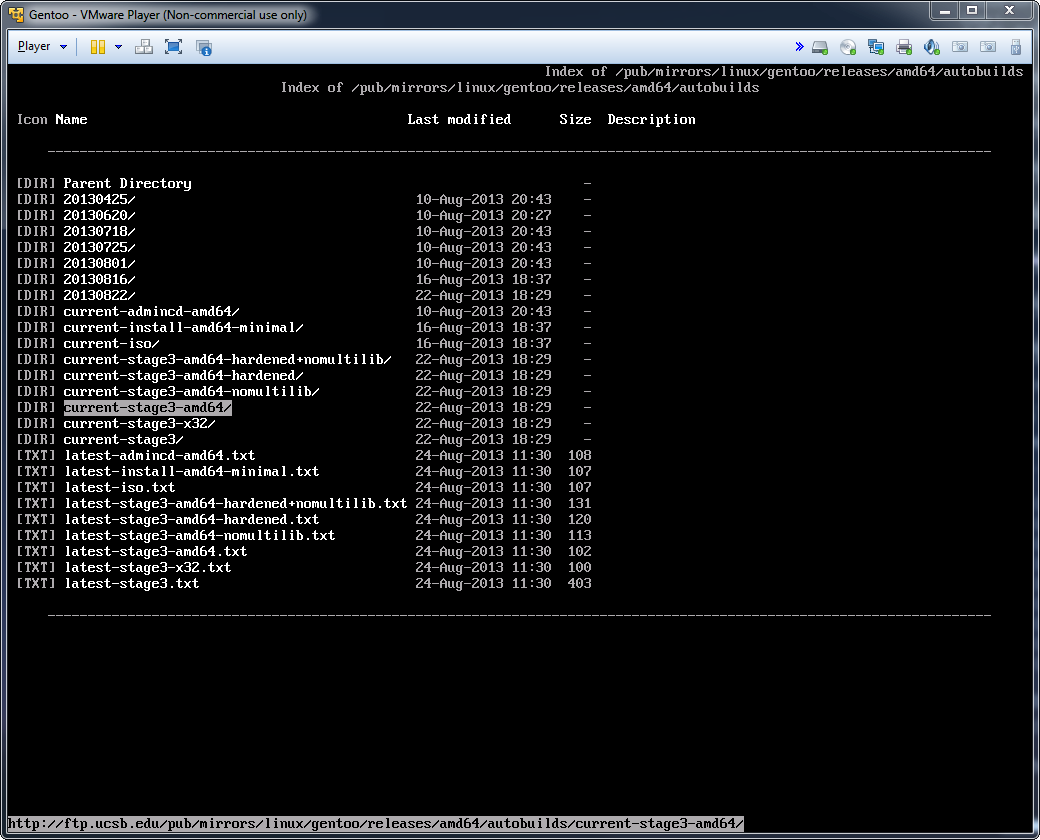Open the current-admincd-amd64/ directory

[x=151, y=311]
